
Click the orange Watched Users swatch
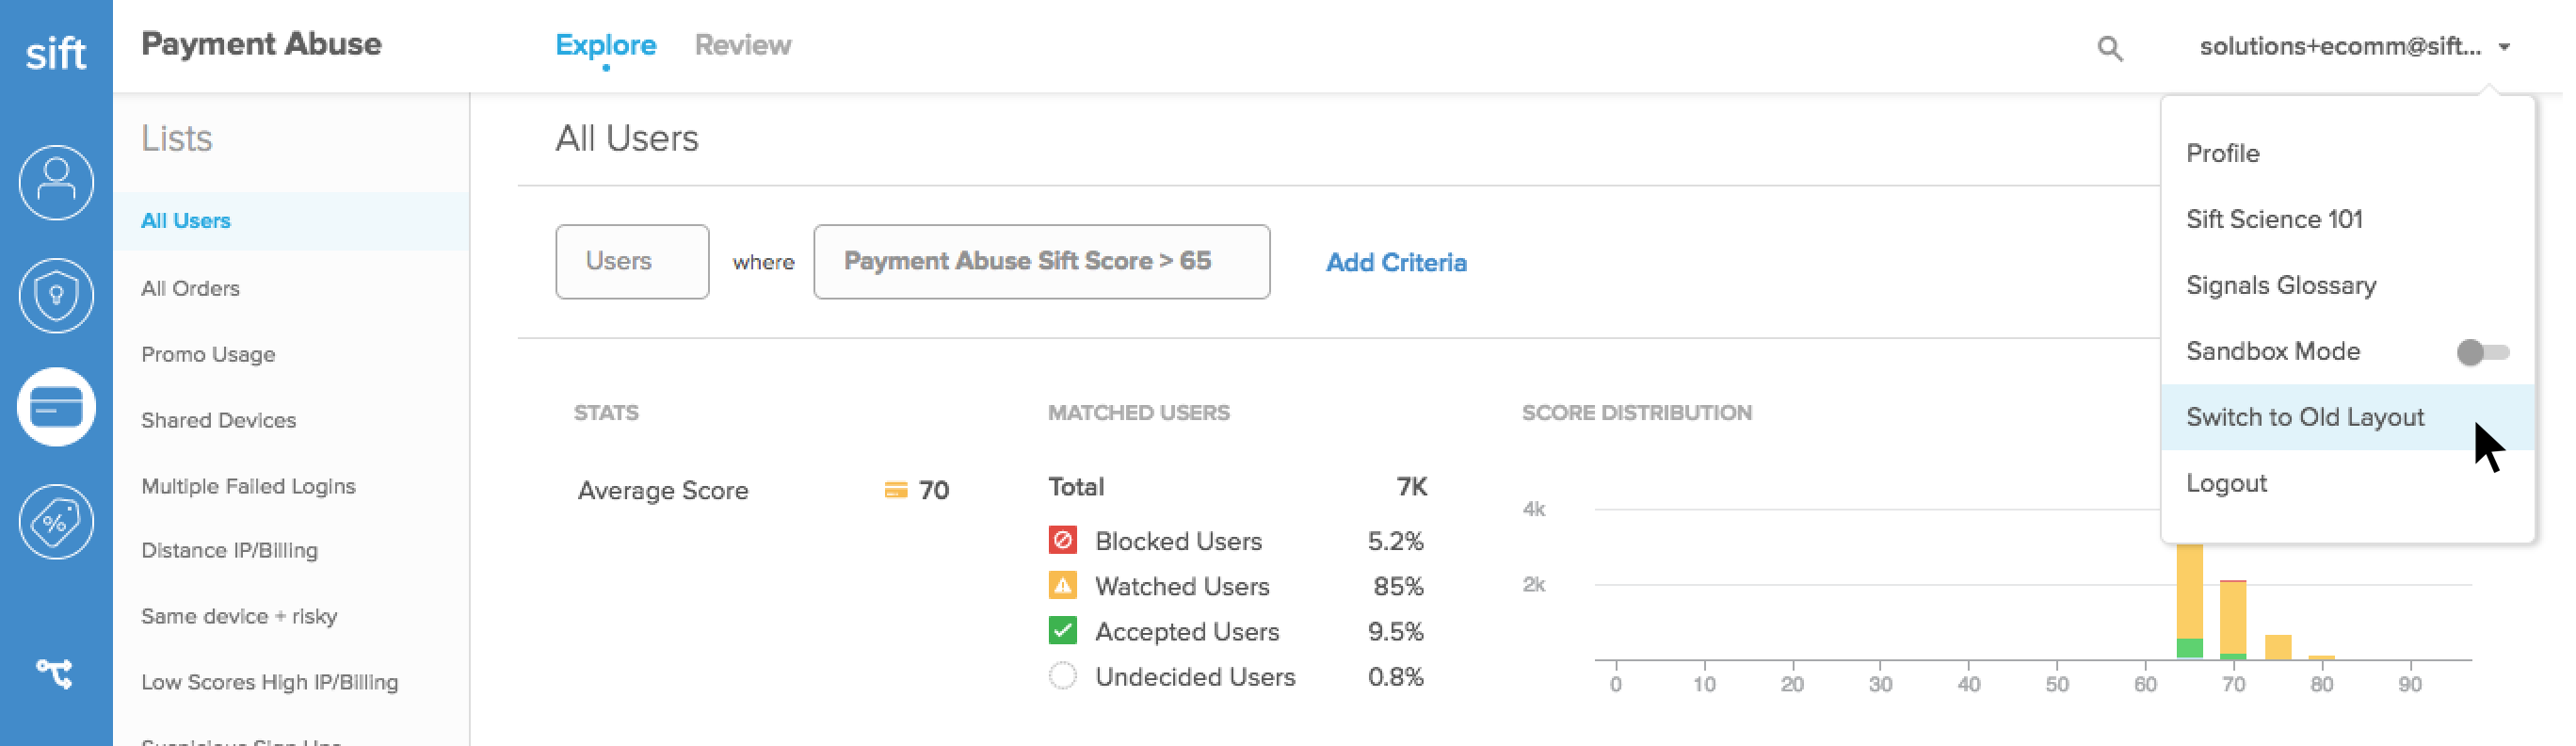pyautogui.click(x=1062, y=585)
